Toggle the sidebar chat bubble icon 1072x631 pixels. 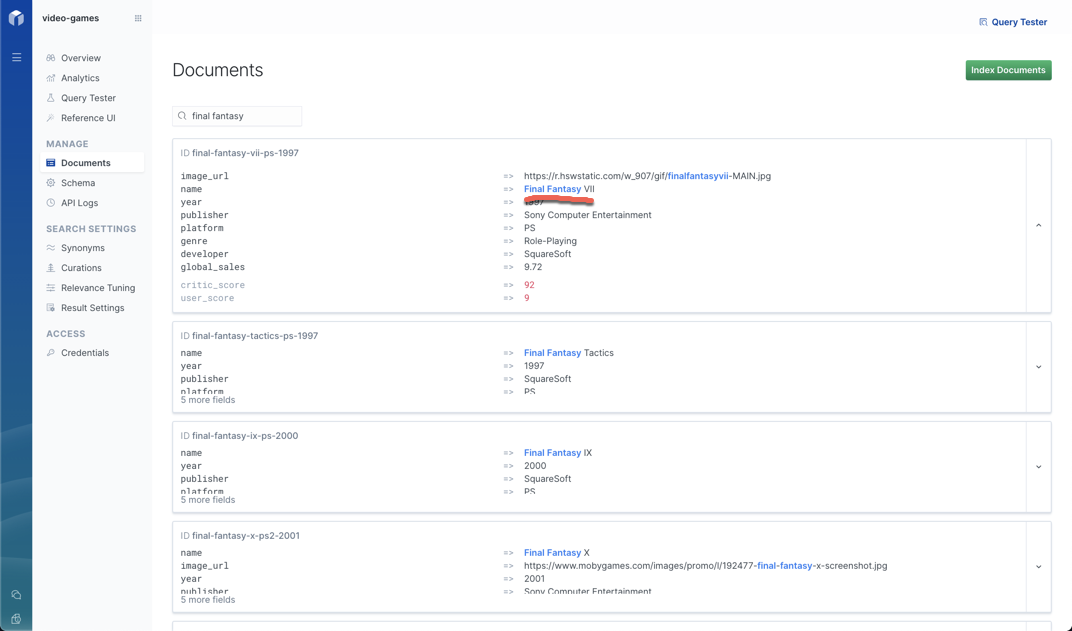[x=16, y=593]
